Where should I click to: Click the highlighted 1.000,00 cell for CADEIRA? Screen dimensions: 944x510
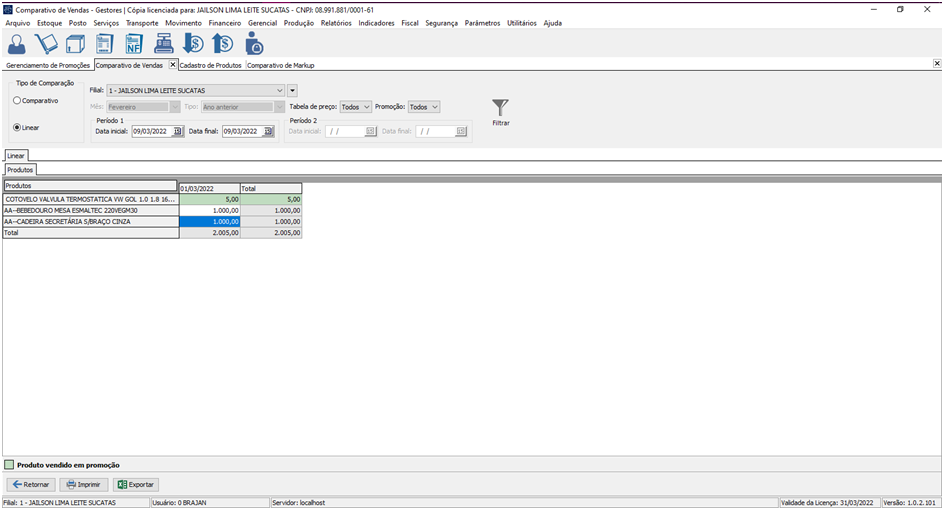(210, 222)
